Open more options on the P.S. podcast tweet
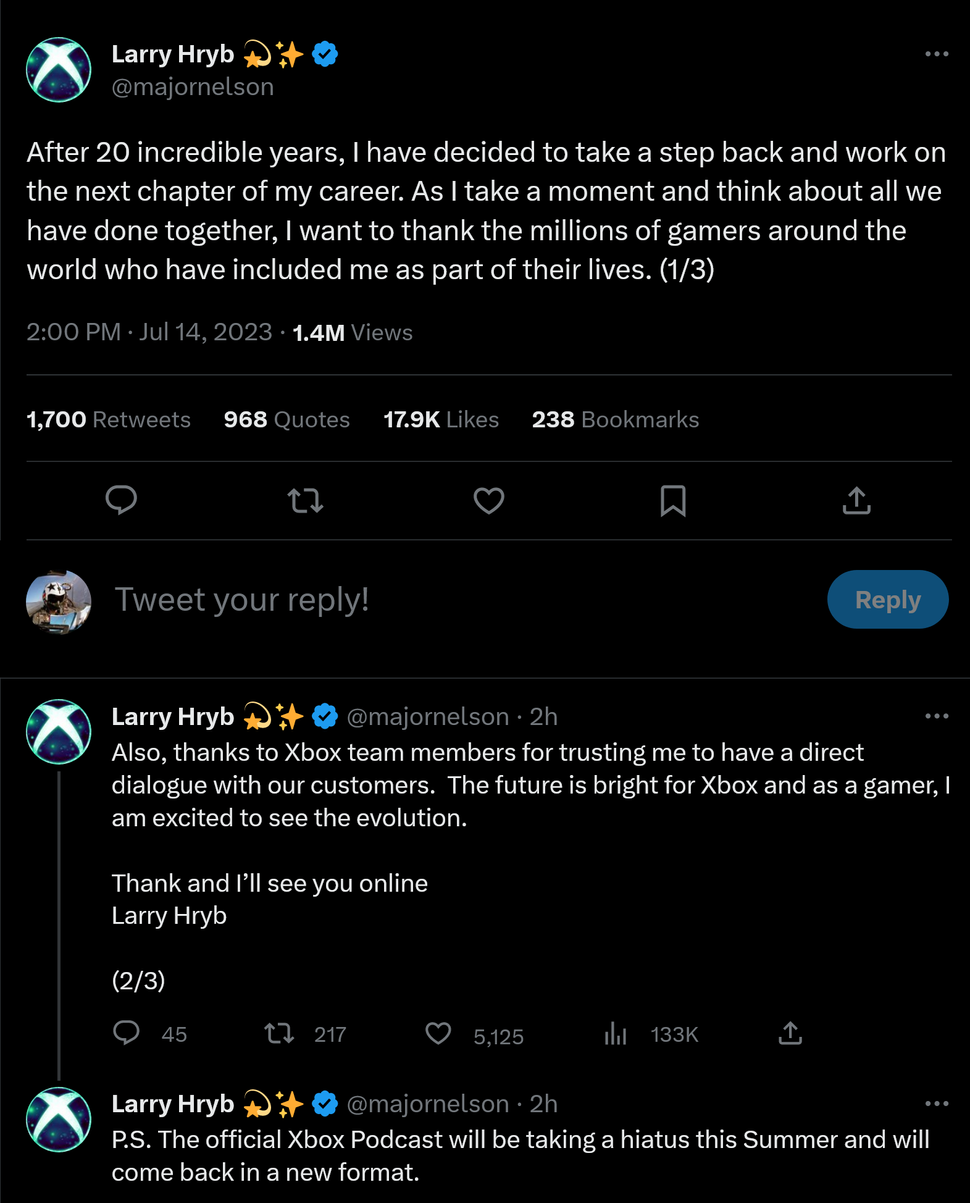This screenshot has height=1203, width=970. point(936,1103)
